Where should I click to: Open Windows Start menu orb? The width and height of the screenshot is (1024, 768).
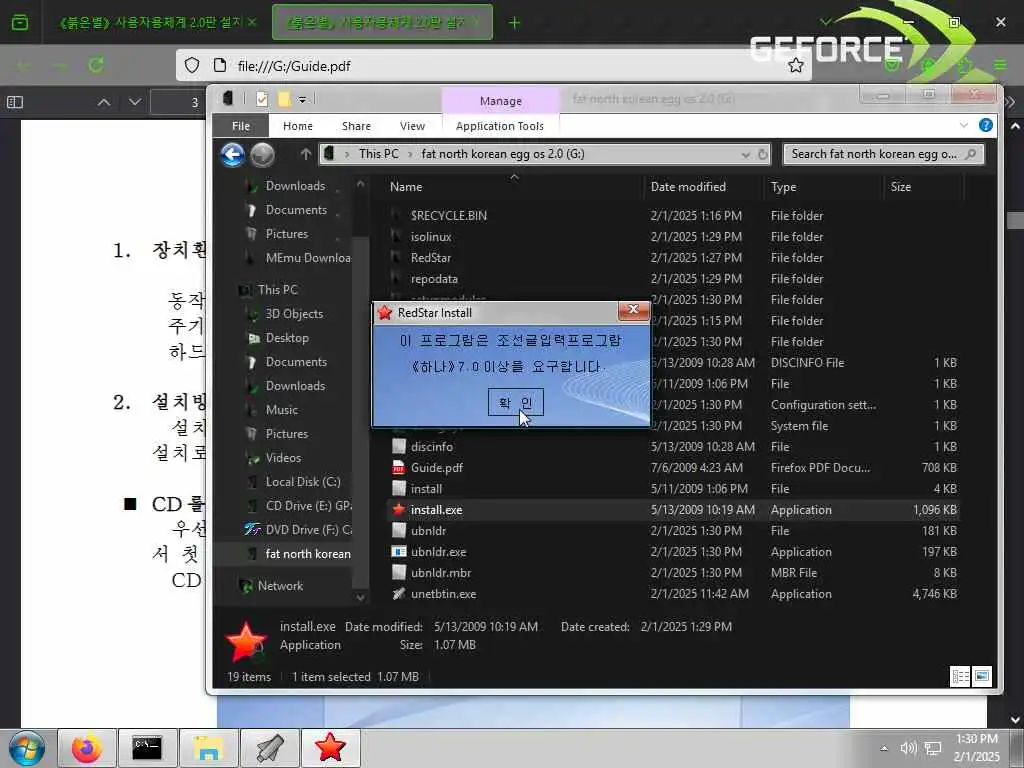[27, 748]
